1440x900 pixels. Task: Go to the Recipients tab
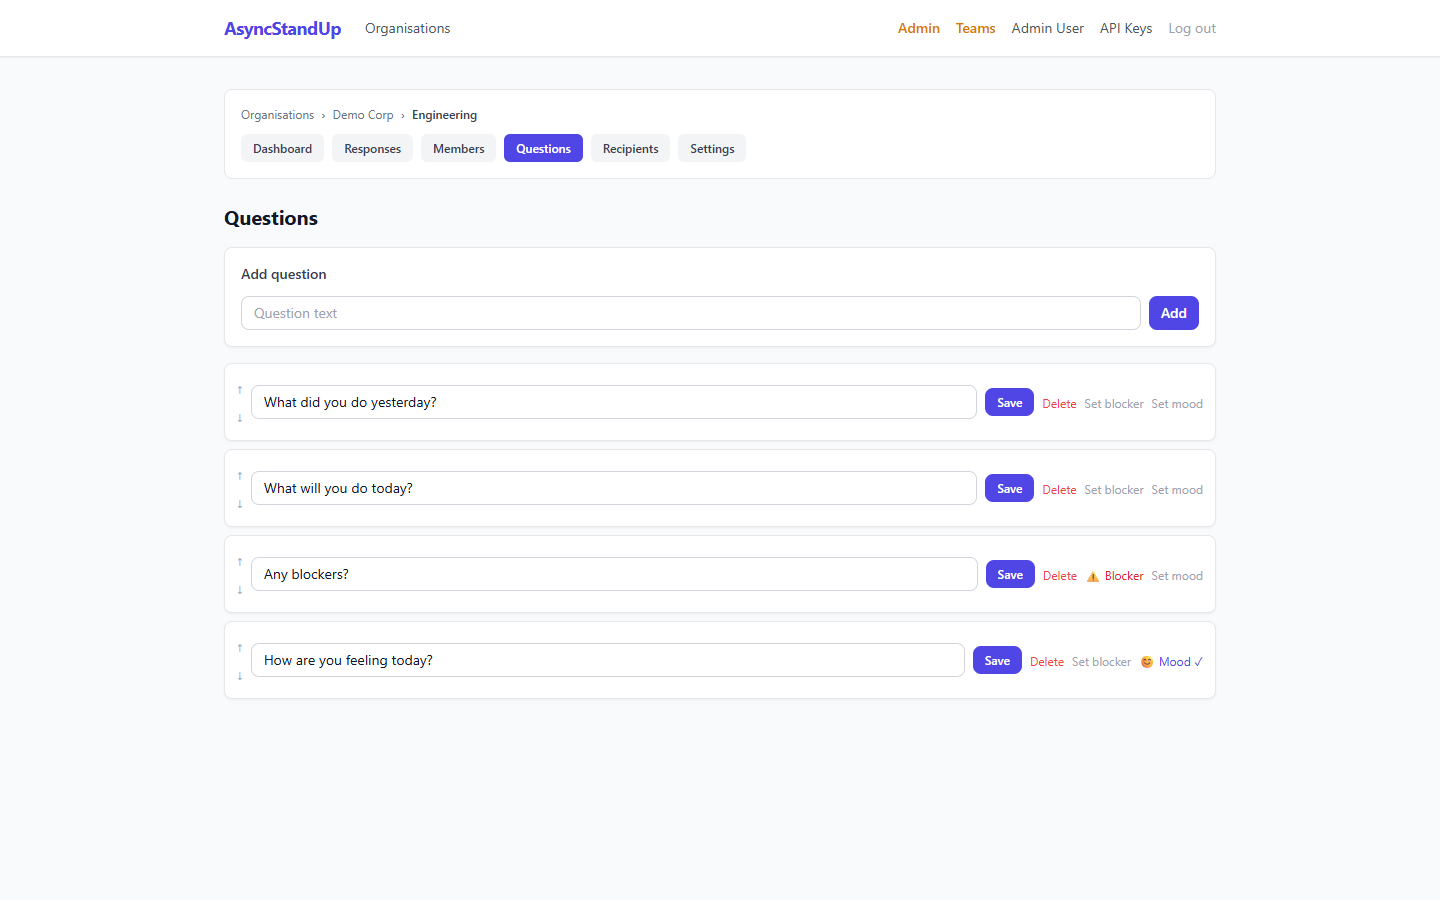coord(630,149)
